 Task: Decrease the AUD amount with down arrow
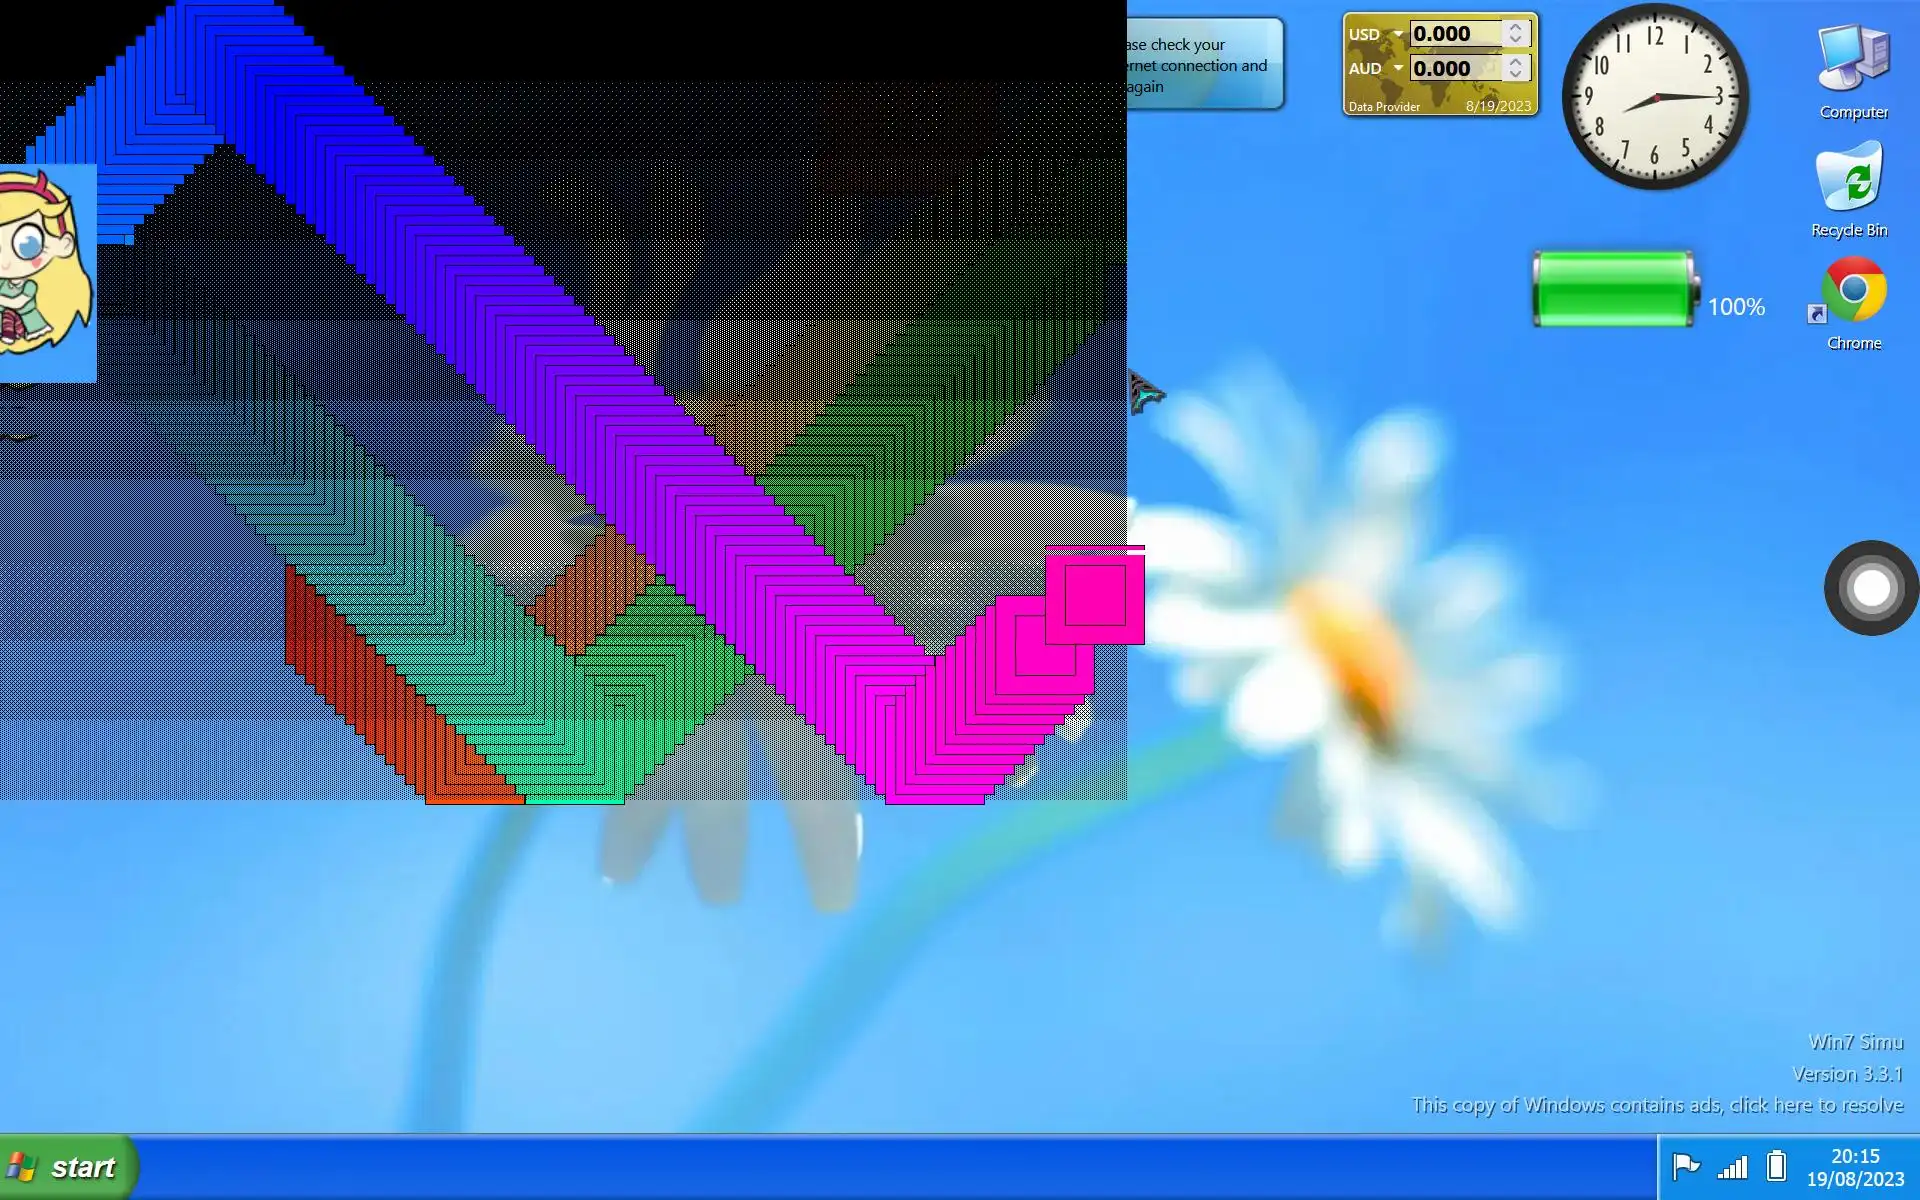1516,75
